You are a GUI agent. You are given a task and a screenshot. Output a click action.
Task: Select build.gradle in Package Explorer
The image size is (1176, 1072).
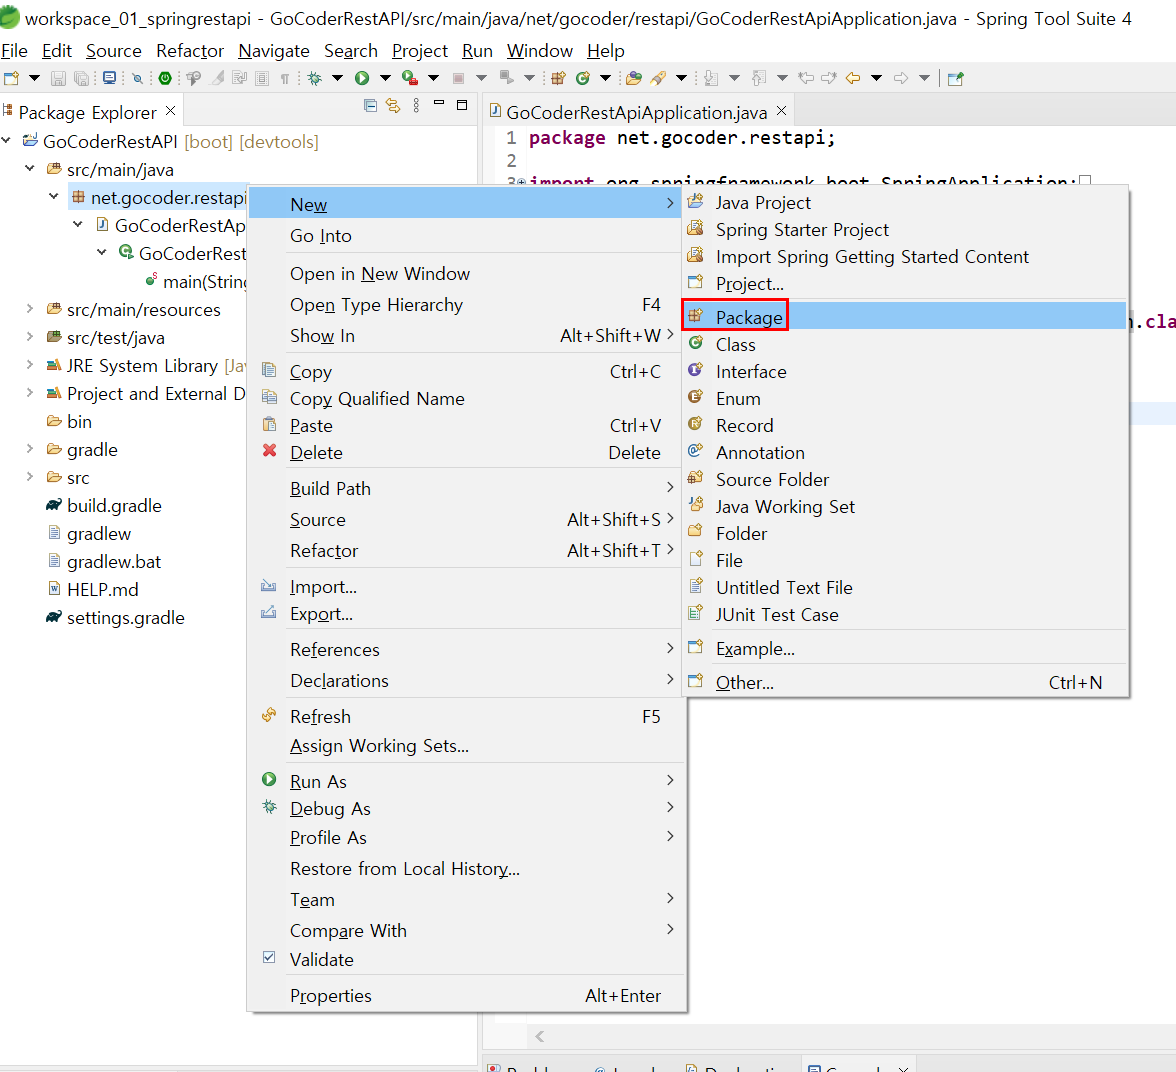pos(114,506)
